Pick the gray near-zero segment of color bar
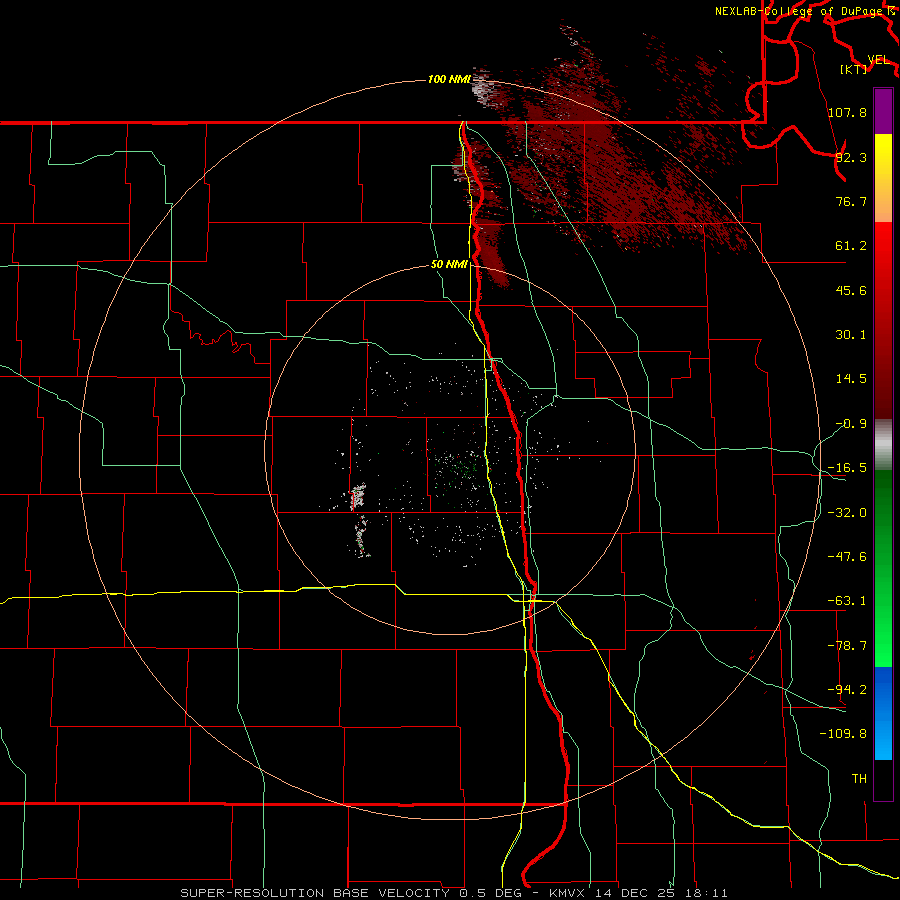The width and height of the screenshot is (900, 900). tap(883, 445)
